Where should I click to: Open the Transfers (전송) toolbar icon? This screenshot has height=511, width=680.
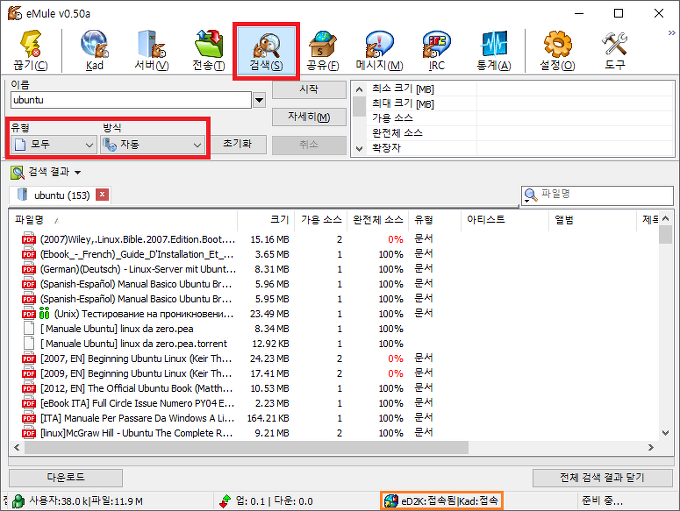point(209,50)
